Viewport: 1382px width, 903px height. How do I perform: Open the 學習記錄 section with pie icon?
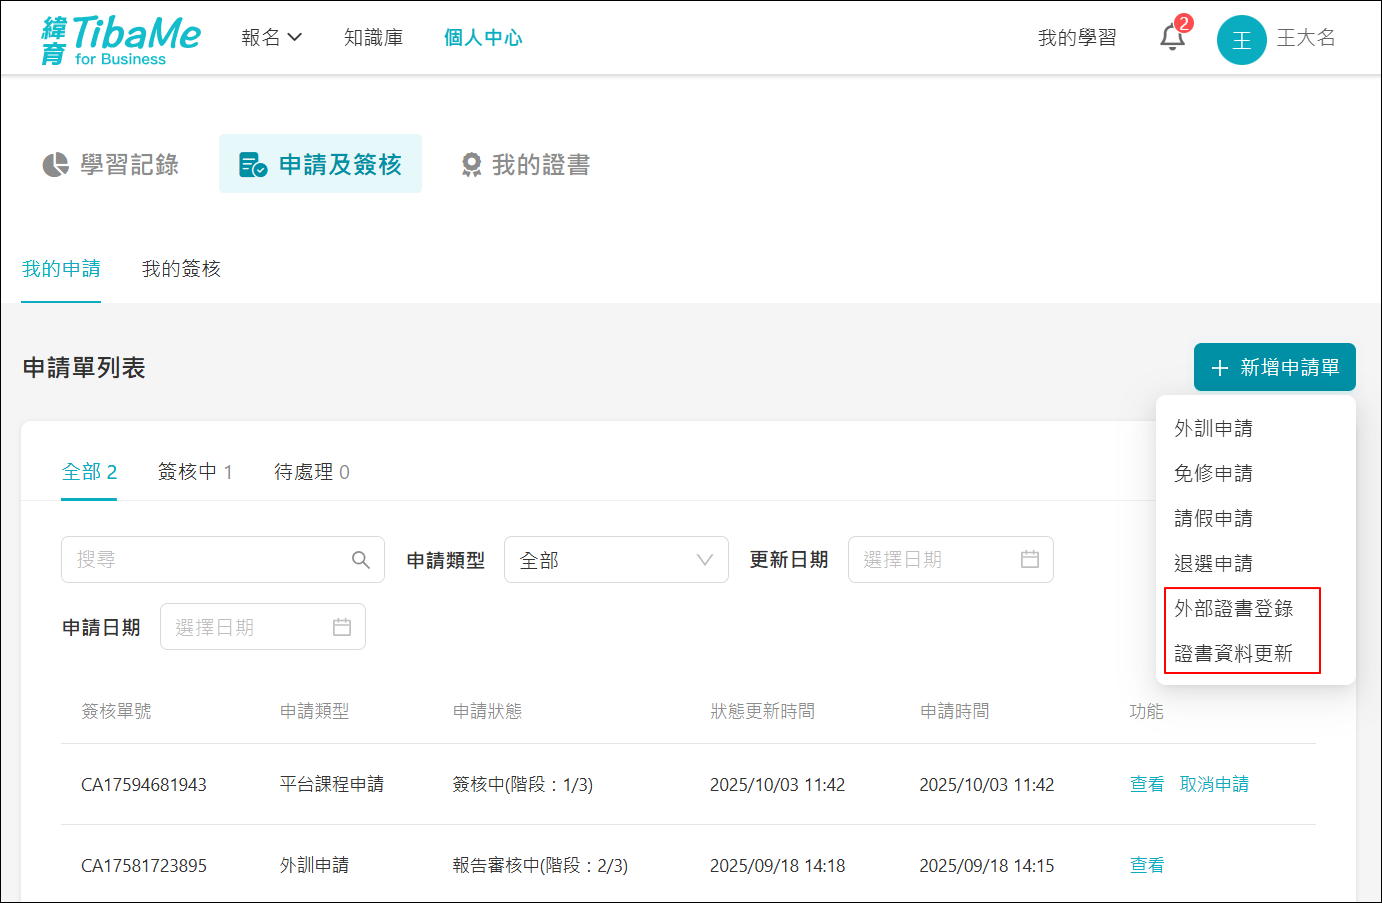(111, 164)
